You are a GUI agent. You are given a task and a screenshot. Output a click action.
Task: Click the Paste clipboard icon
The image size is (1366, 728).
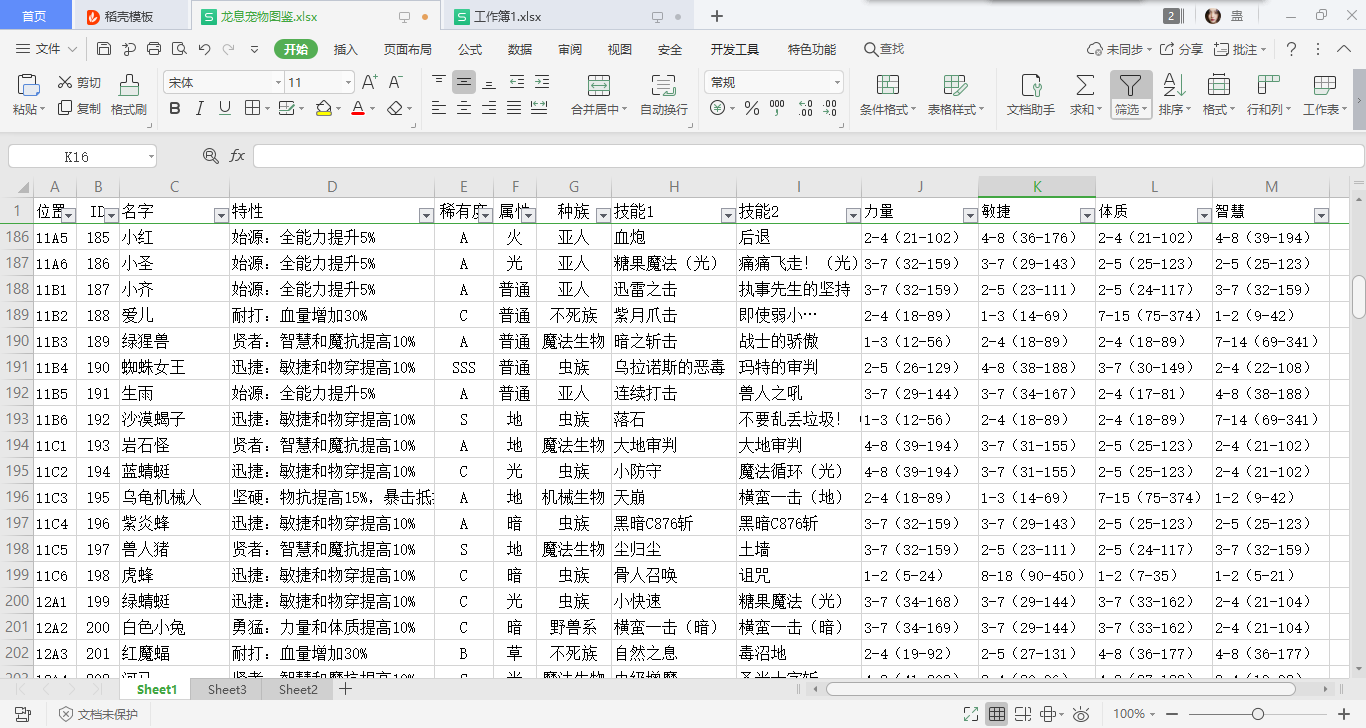29,84
